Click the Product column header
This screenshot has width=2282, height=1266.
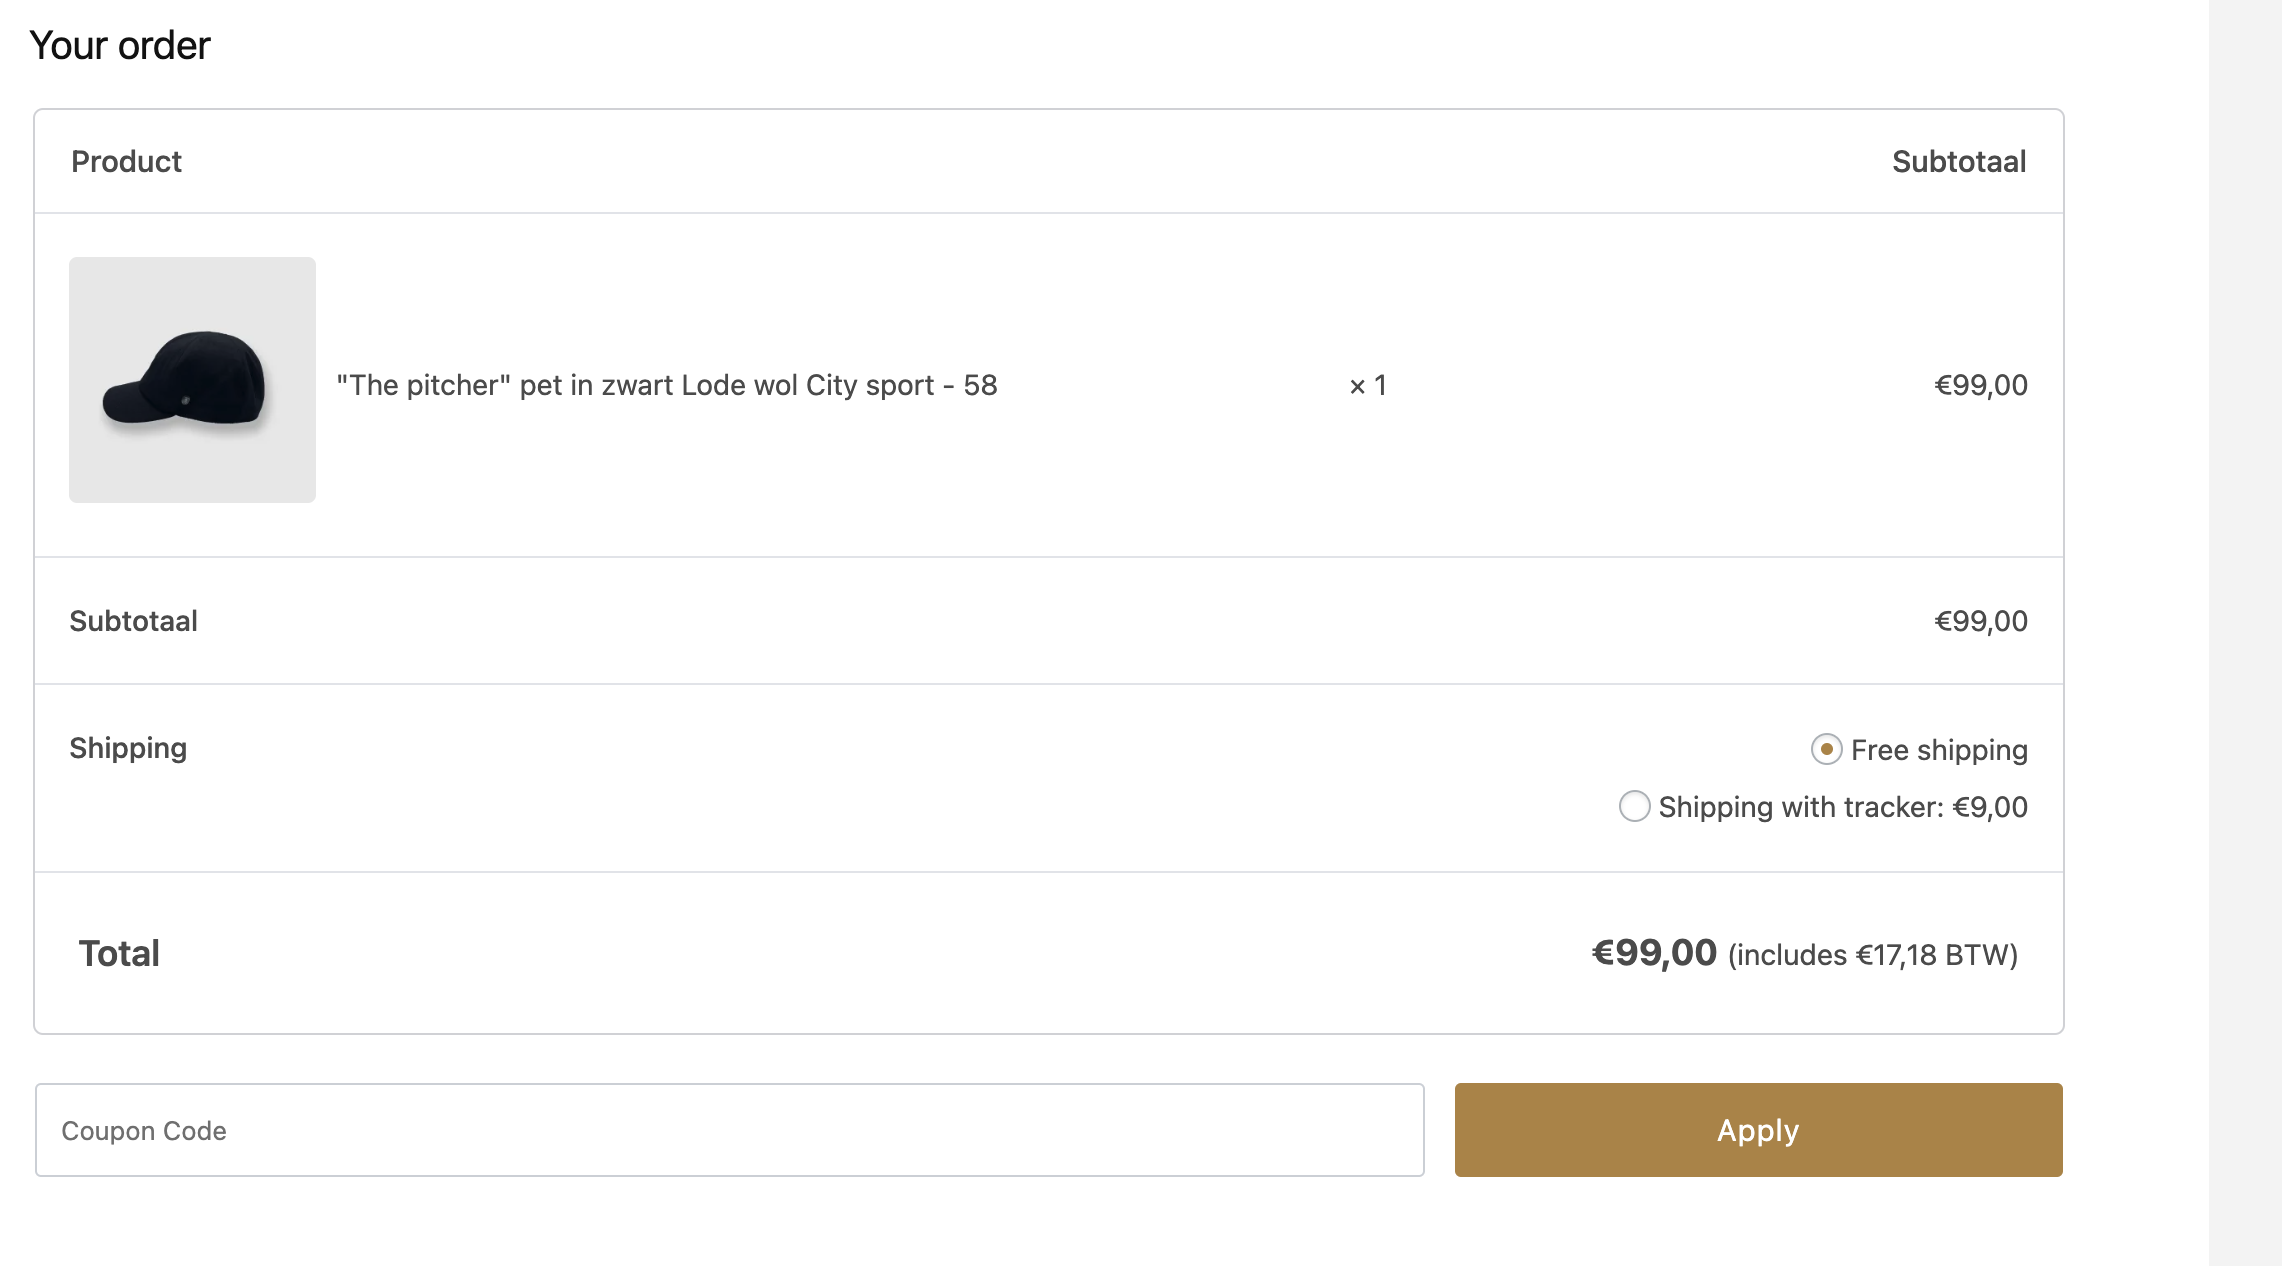coord(126,161)
